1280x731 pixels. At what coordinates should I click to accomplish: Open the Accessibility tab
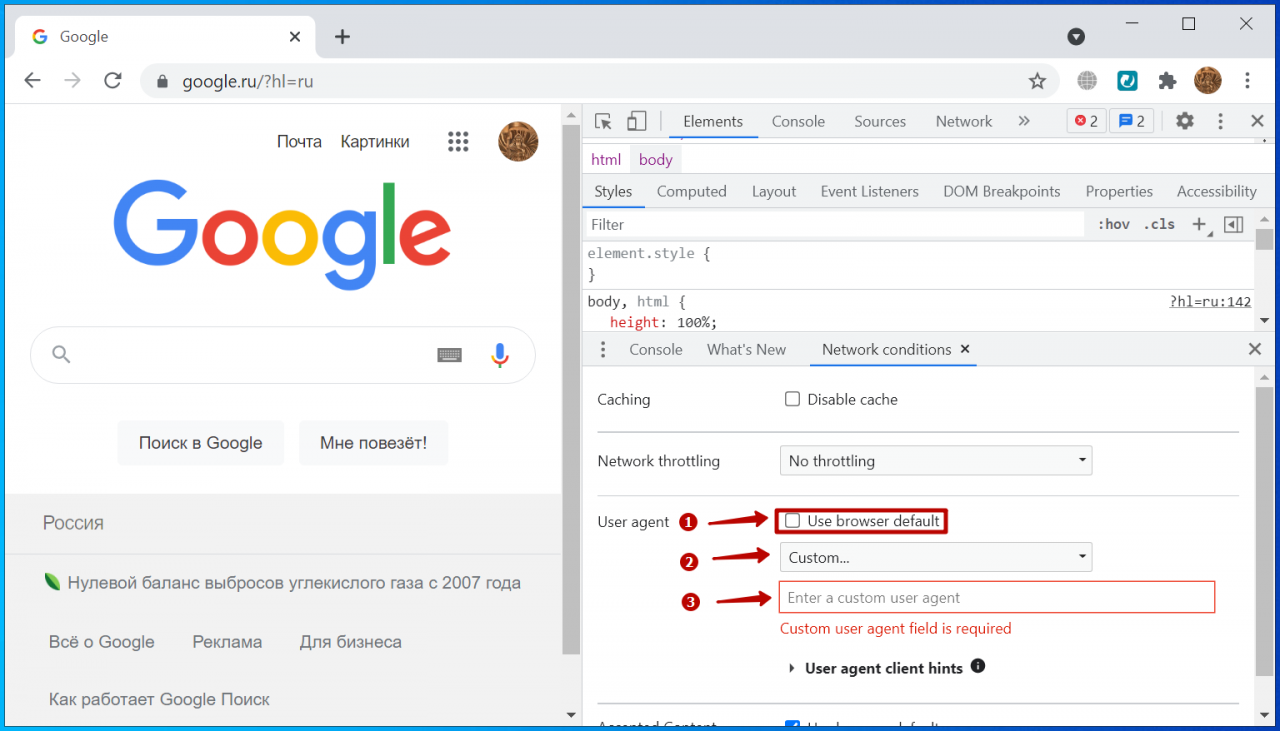coord(1216,191)
